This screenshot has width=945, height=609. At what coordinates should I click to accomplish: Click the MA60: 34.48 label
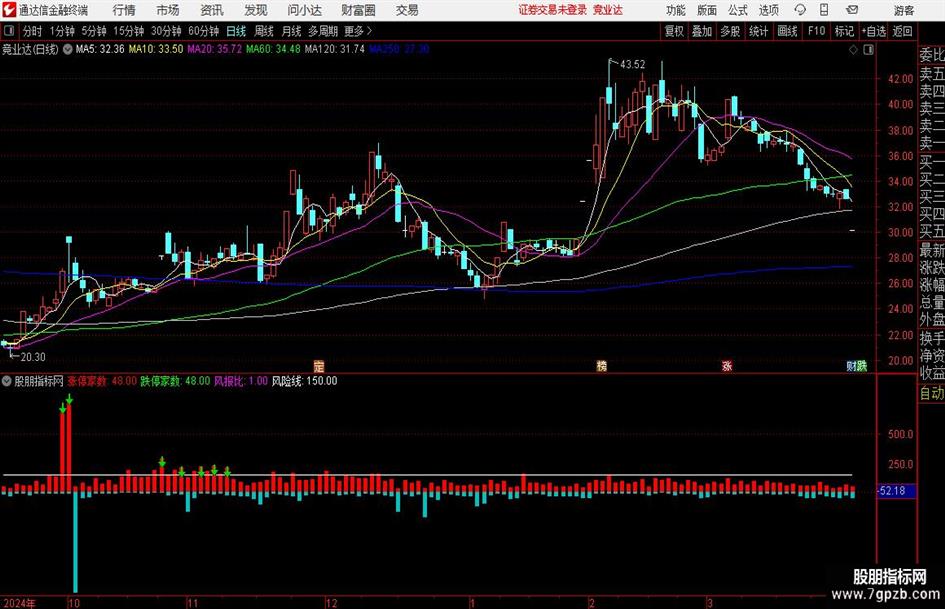273,49
